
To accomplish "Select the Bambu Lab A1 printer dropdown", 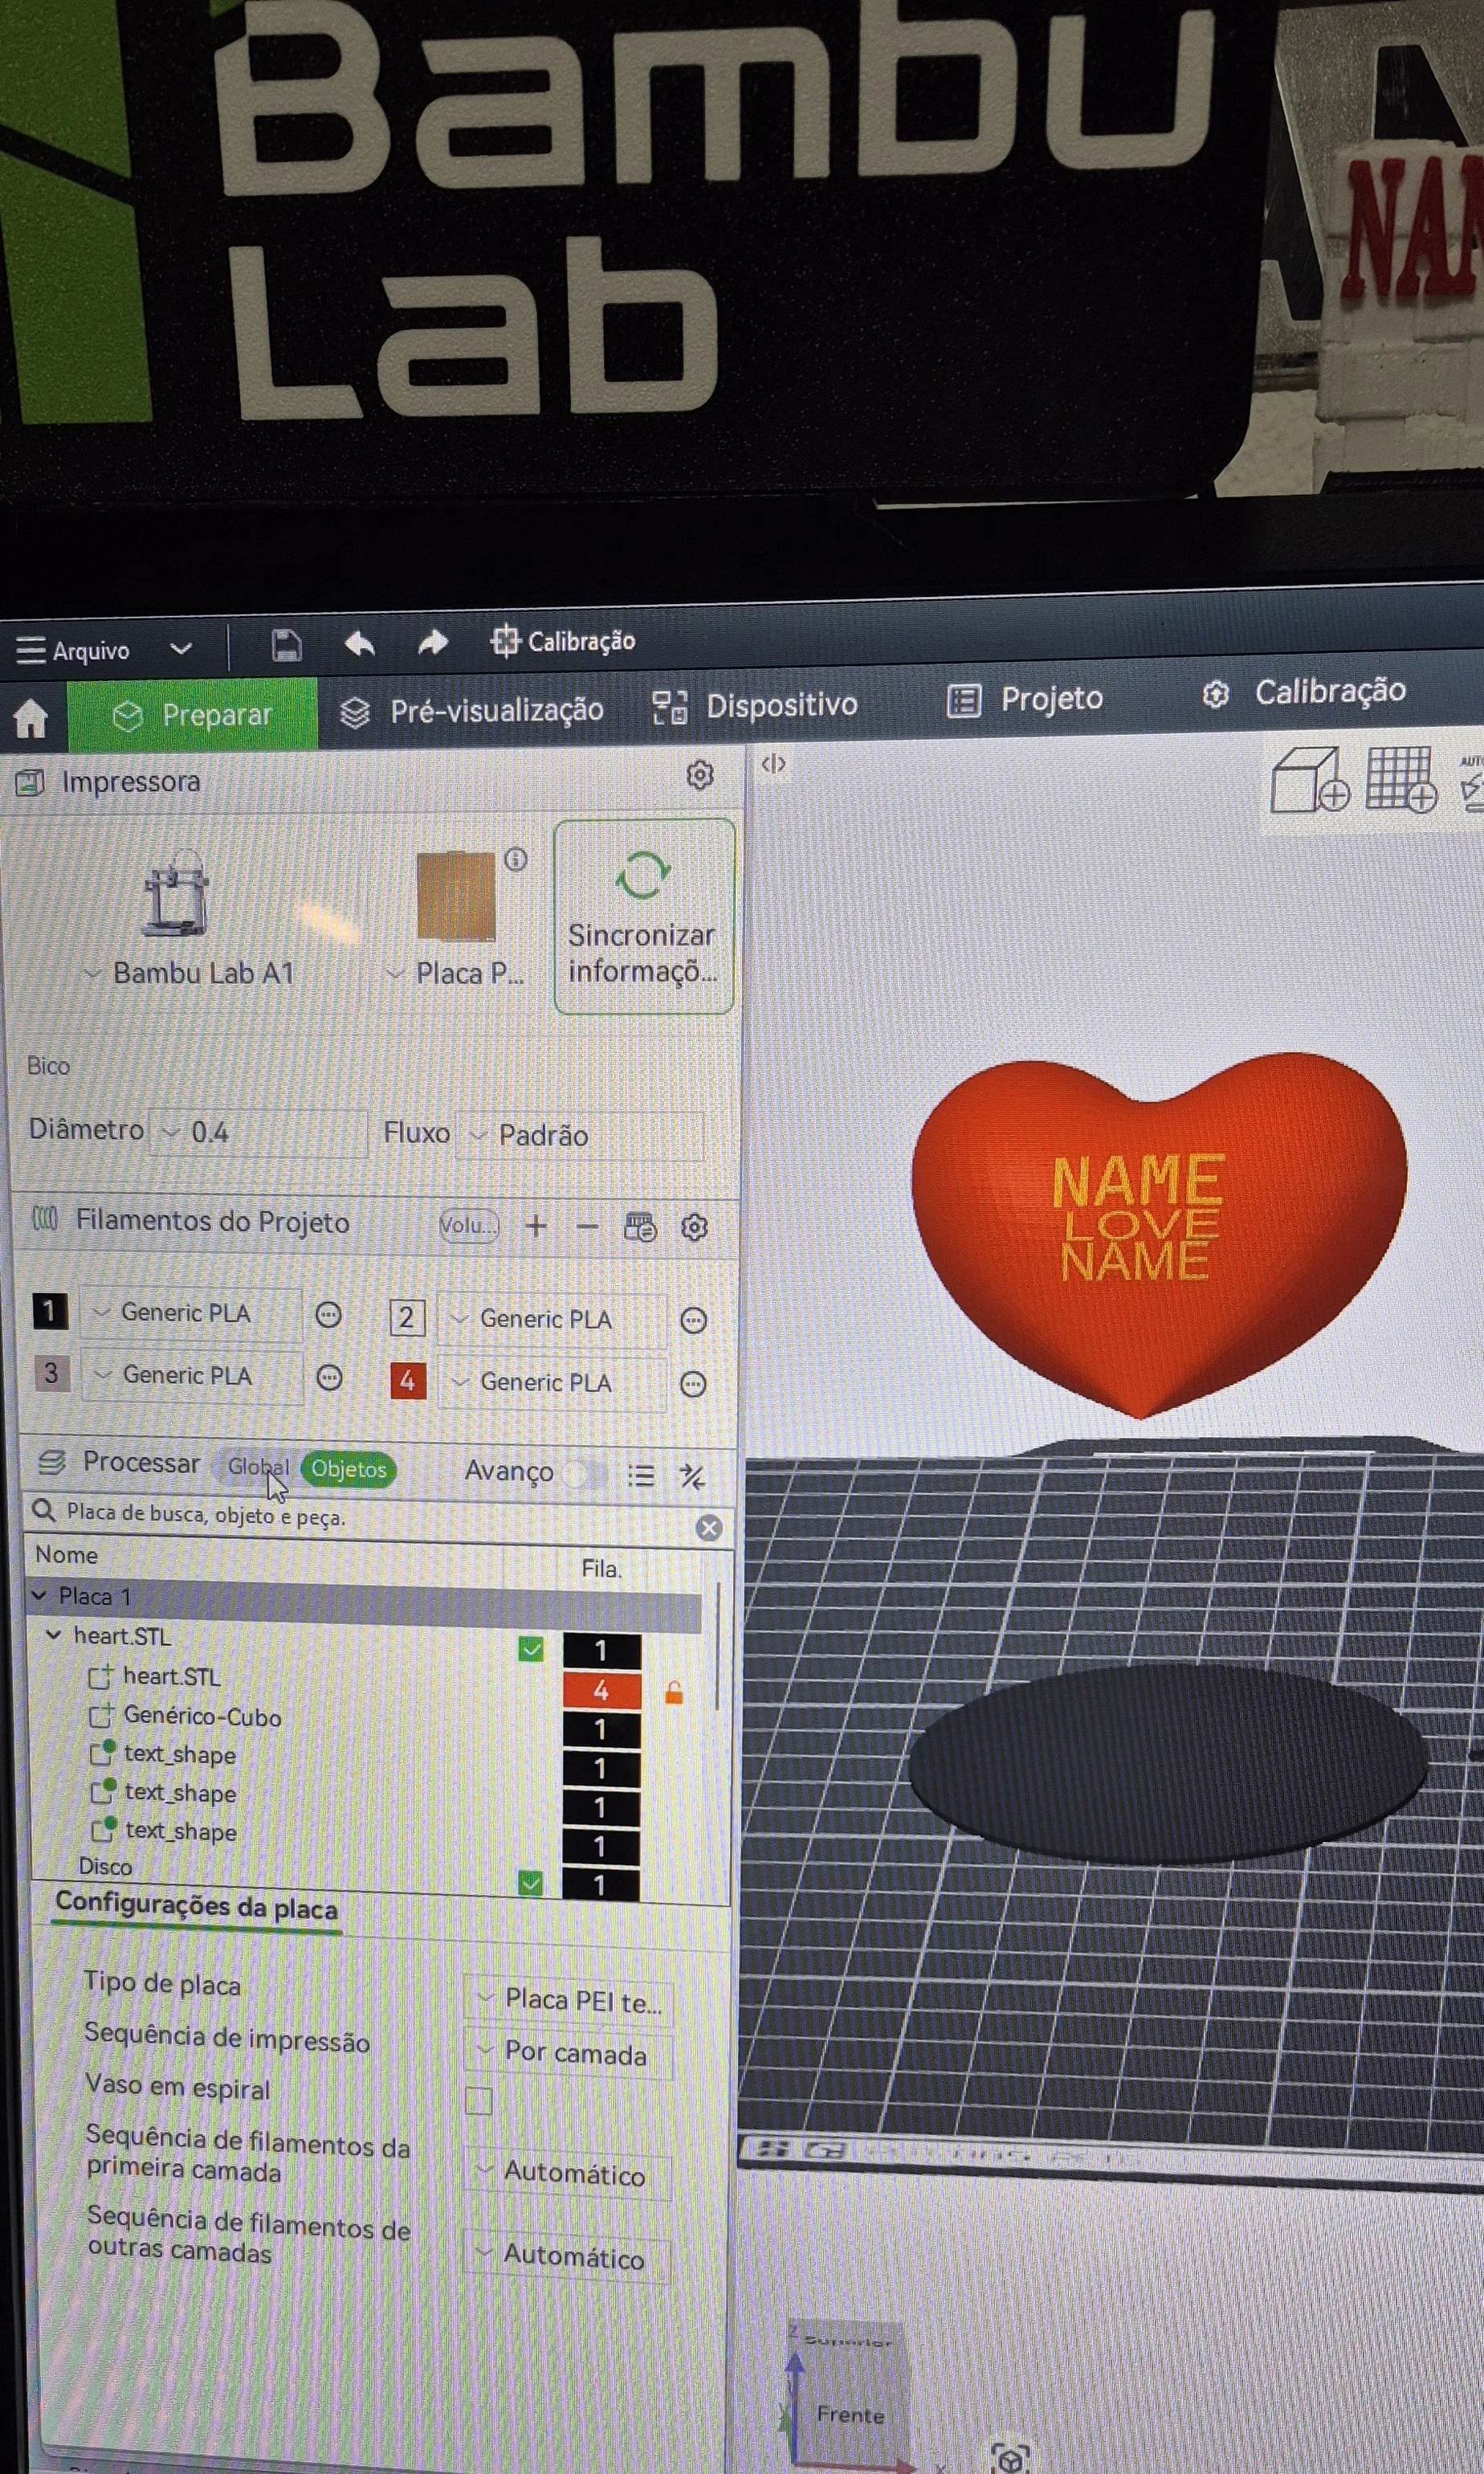I will coord(190,973).
